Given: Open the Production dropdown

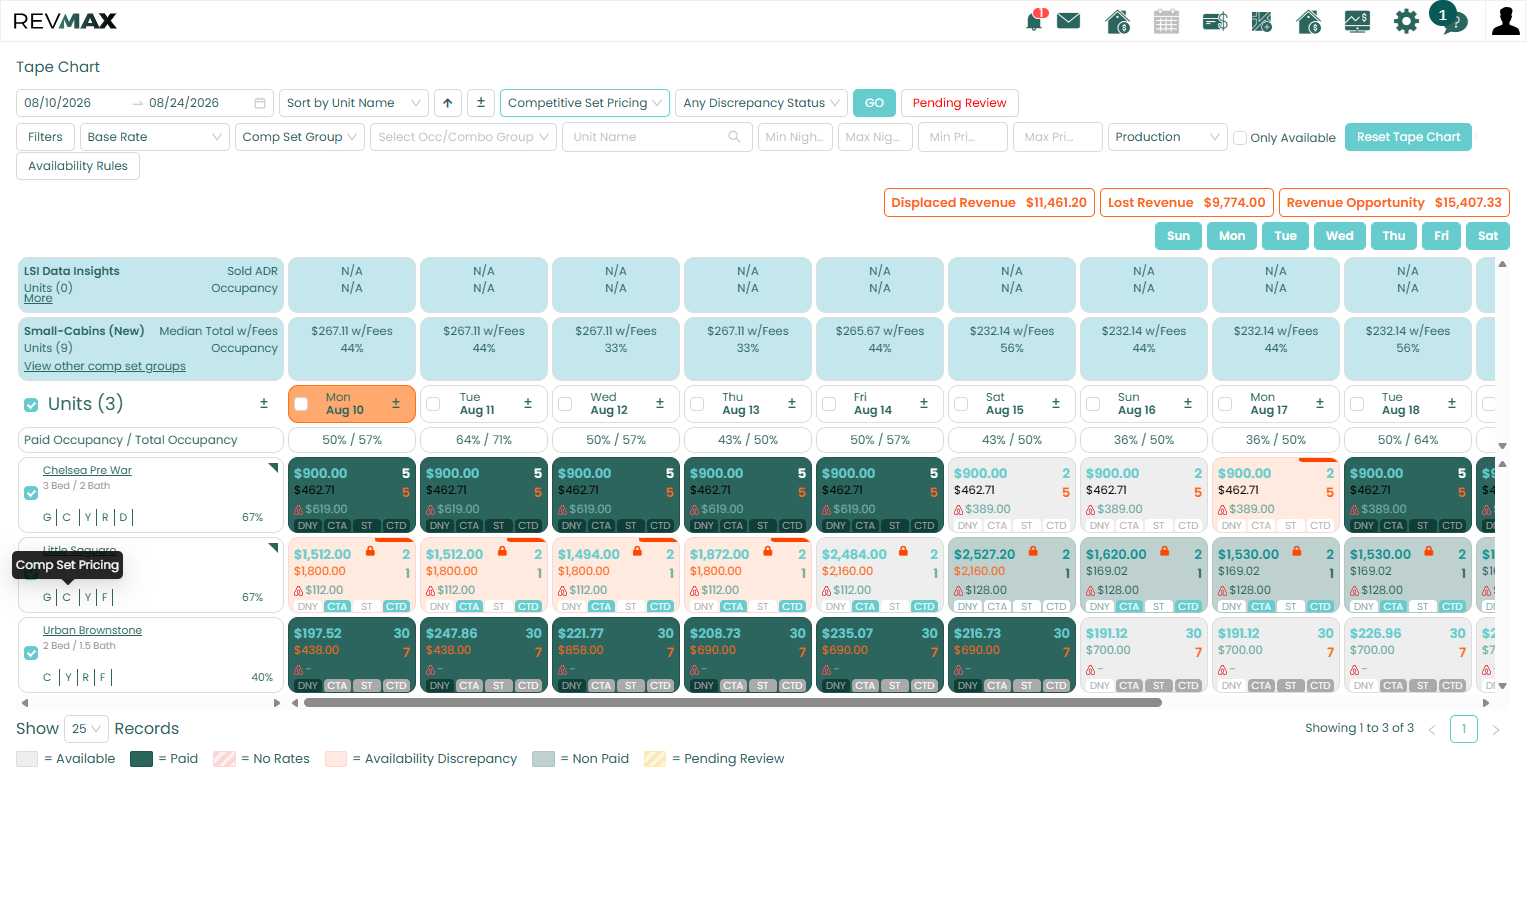Looking at the screenshot, I should pyautogui.click(x=1167, y=137).
